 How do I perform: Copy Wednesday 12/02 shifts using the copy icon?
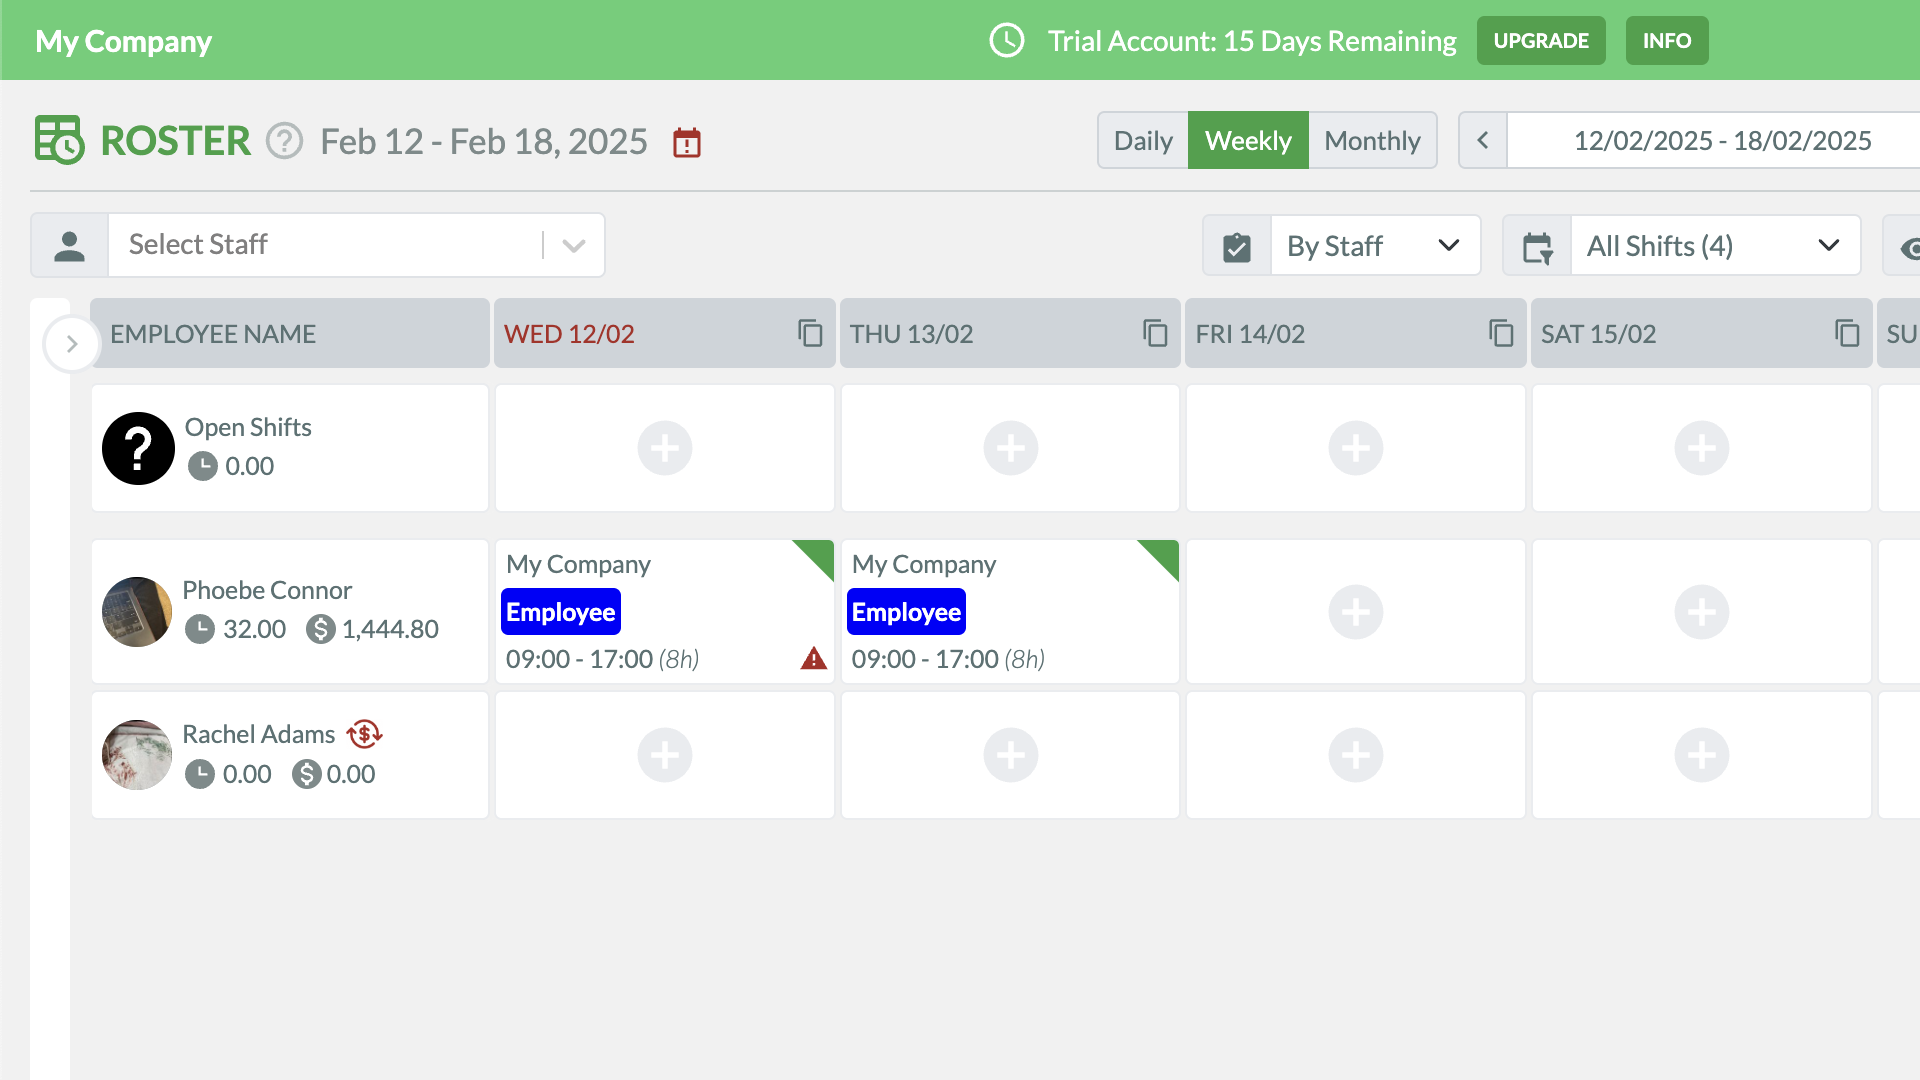click(x=810, y=333)
